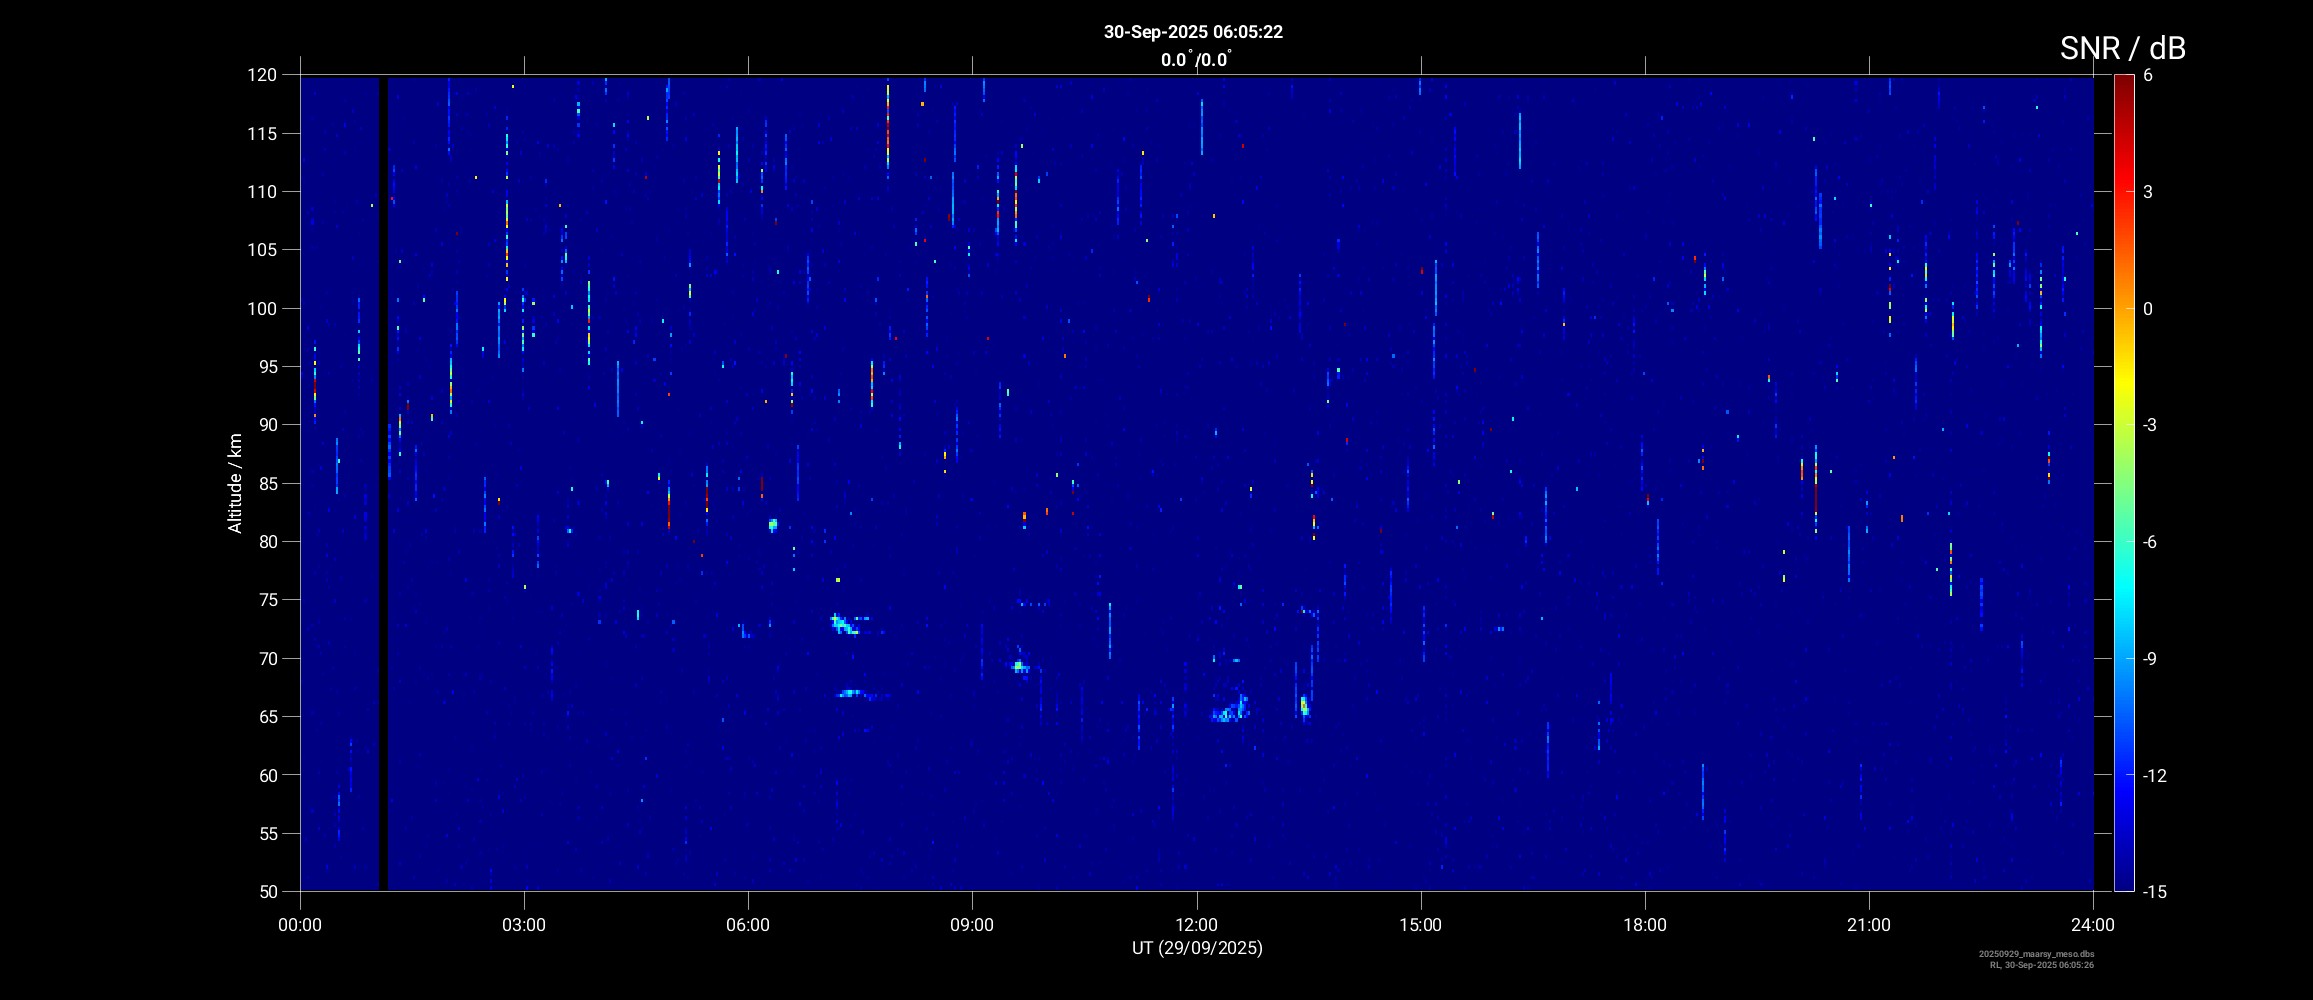Select the Altitude / km axis label
Screen dimensions: 2313x1000
(x=235, y=483)
